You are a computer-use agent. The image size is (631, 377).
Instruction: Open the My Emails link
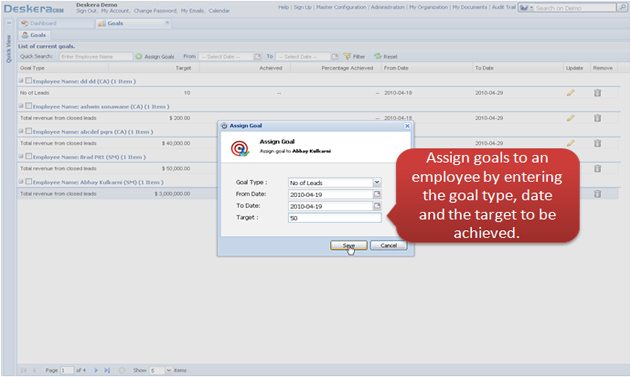tap(192, 11)
